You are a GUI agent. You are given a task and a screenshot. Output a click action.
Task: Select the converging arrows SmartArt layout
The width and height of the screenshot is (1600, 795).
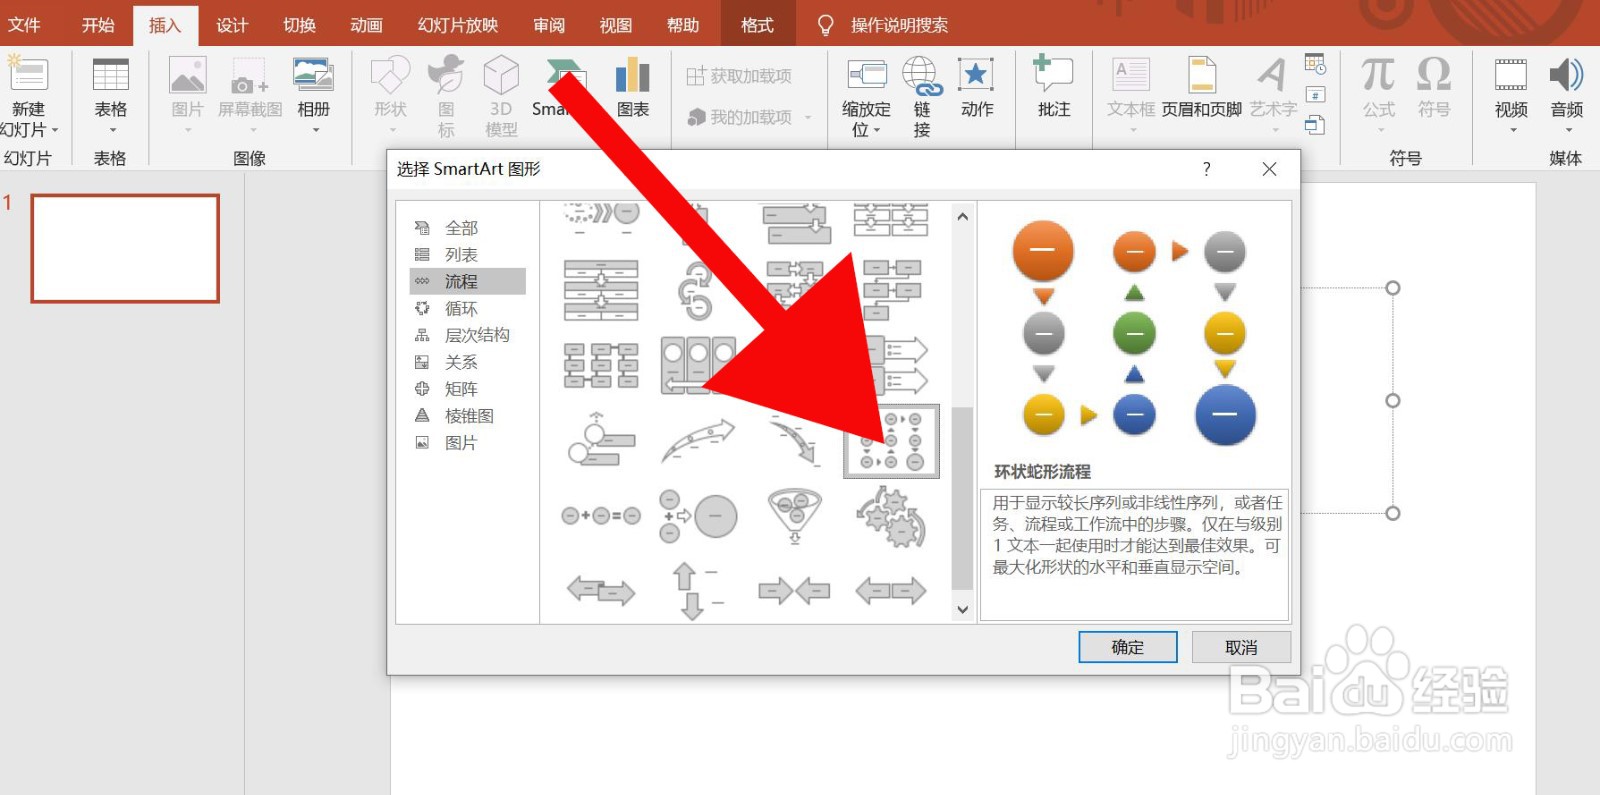[794, 591]
